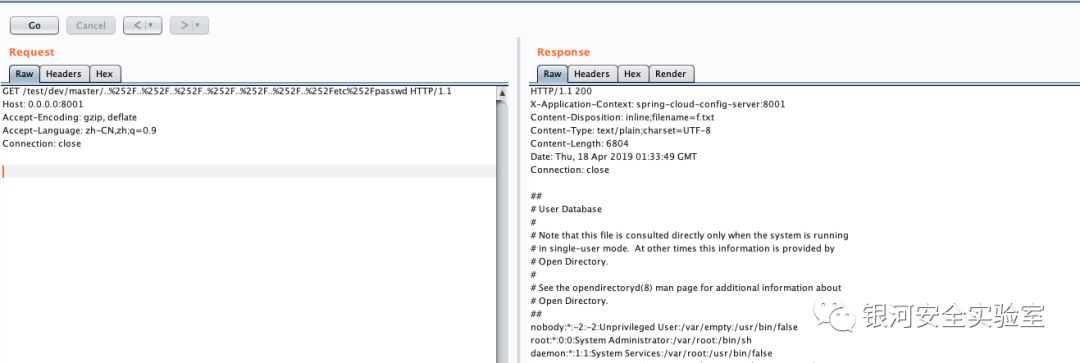Go back in request history

(x=137, y=25)
